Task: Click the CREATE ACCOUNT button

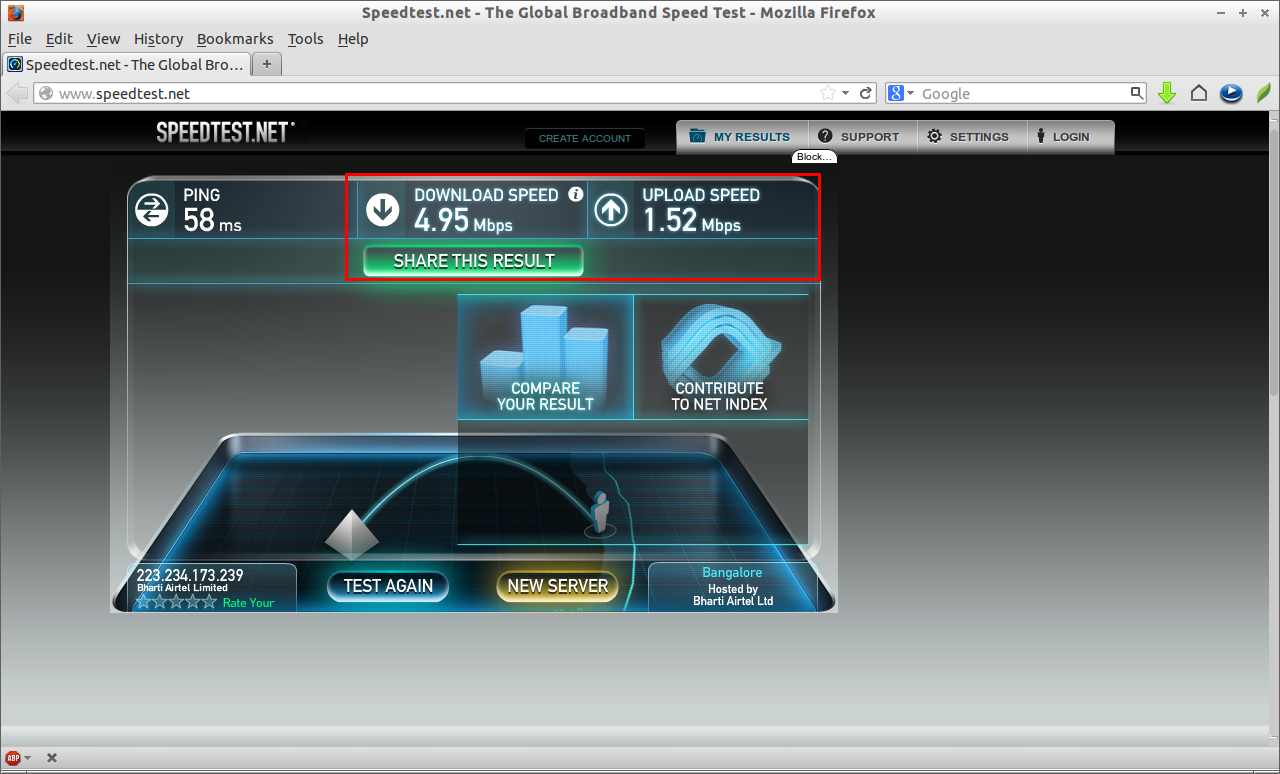Action: [x=585, y=138]
